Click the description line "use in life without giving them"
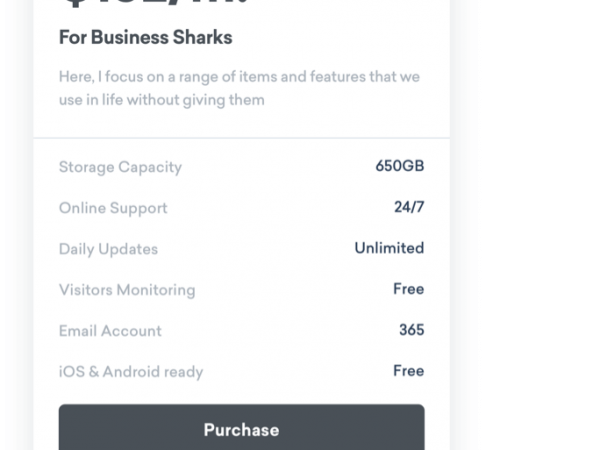The image size is (600, 450). tap(161, 100)
